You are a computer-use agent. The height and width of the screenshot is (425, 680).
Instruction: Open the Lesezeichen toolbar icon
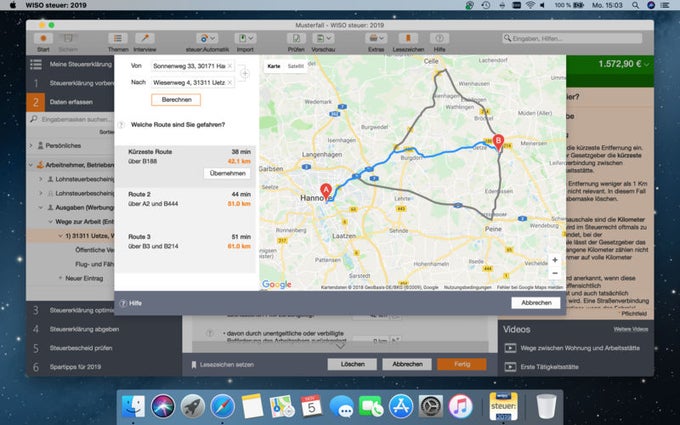tap(408, 39)
